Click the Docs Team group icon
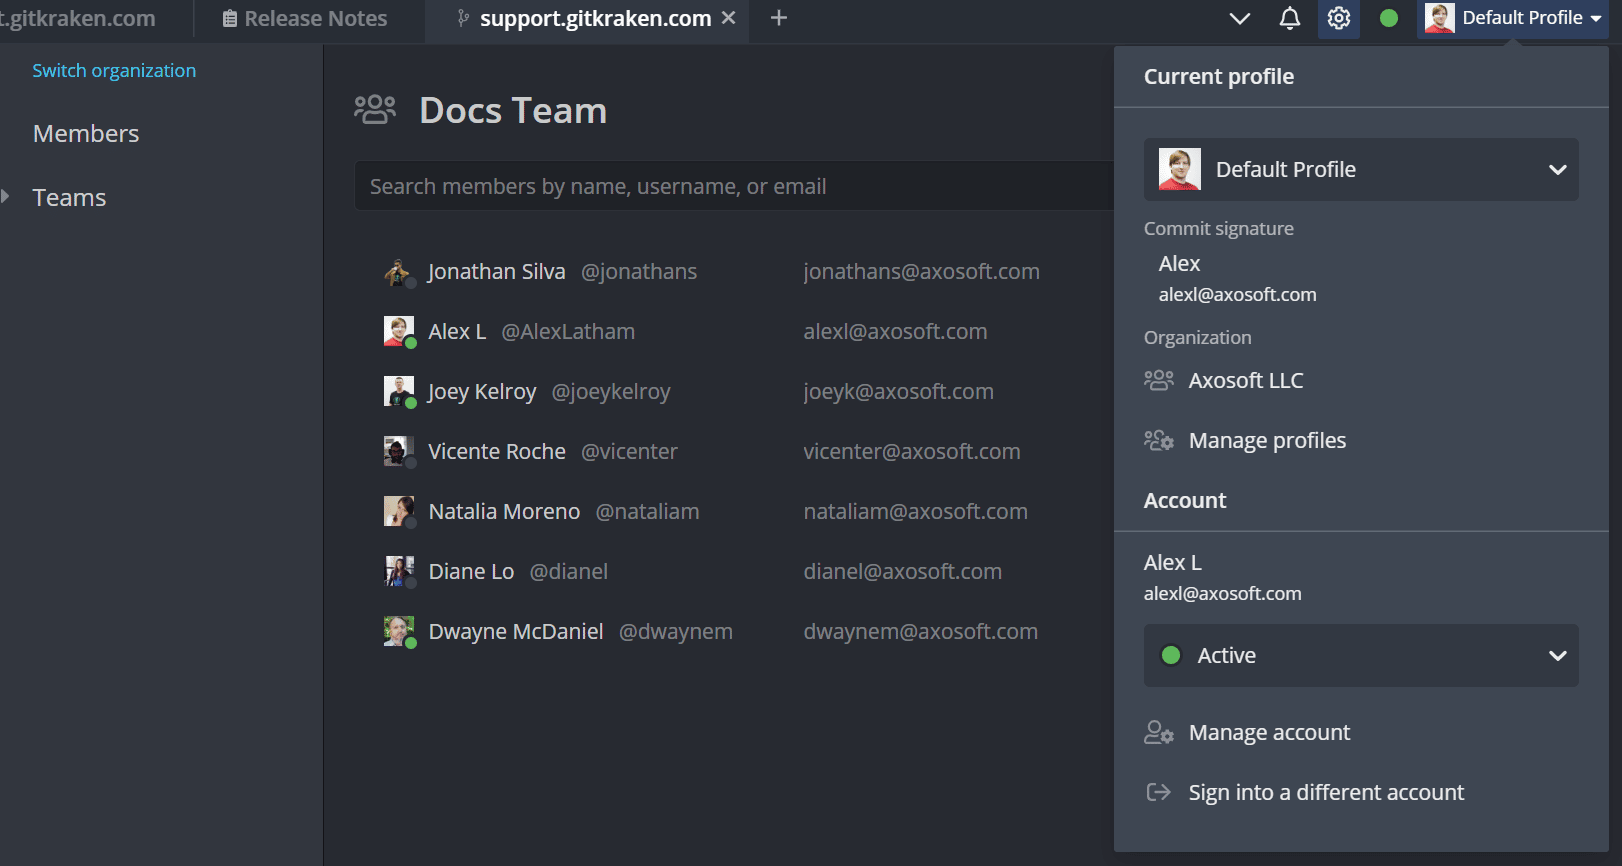The image size is (1622, 866). (375, 110)
